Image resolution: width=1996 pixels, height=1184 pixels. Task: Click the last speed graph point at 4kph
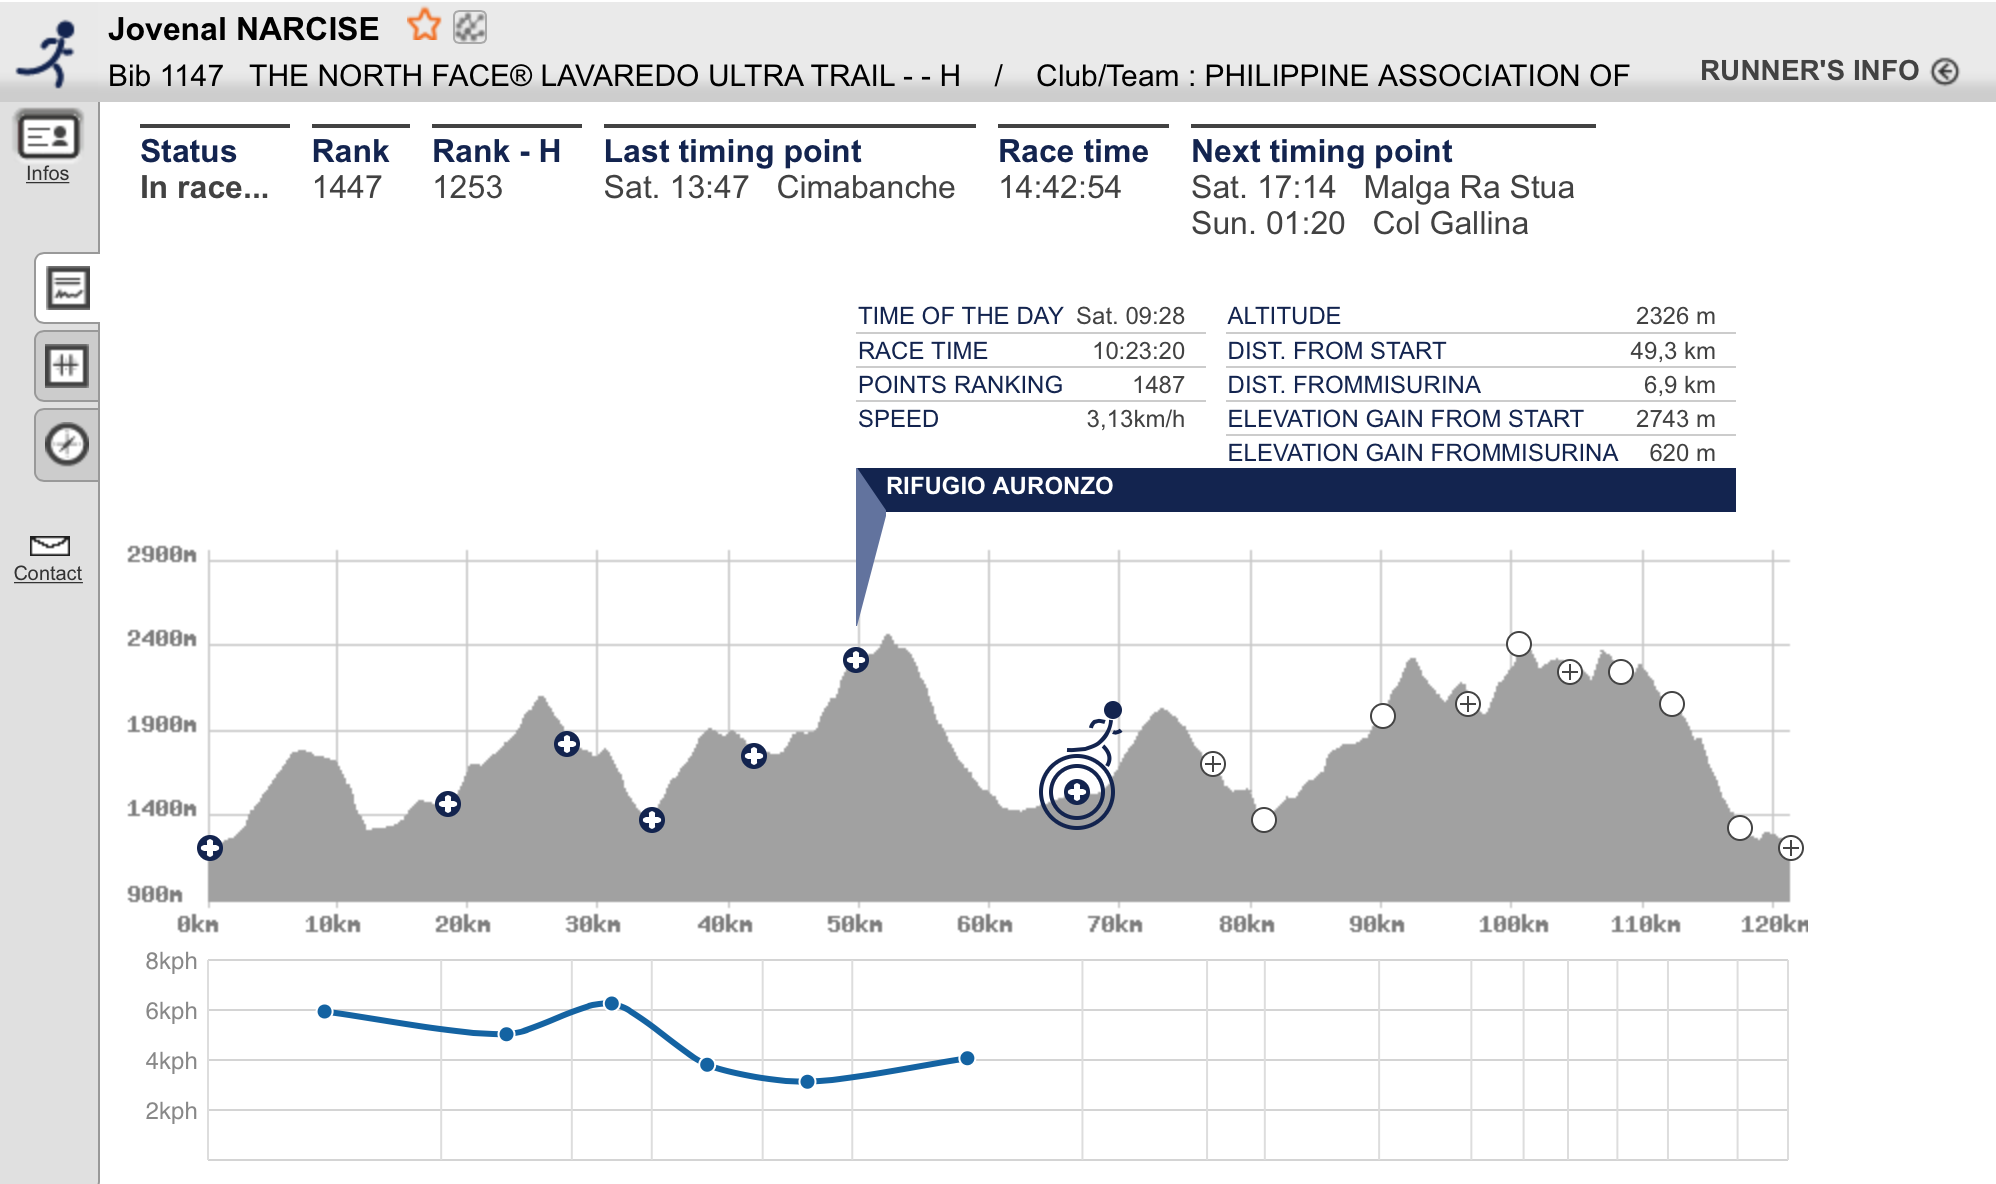pyautogui.click(x=967, y=1058)
